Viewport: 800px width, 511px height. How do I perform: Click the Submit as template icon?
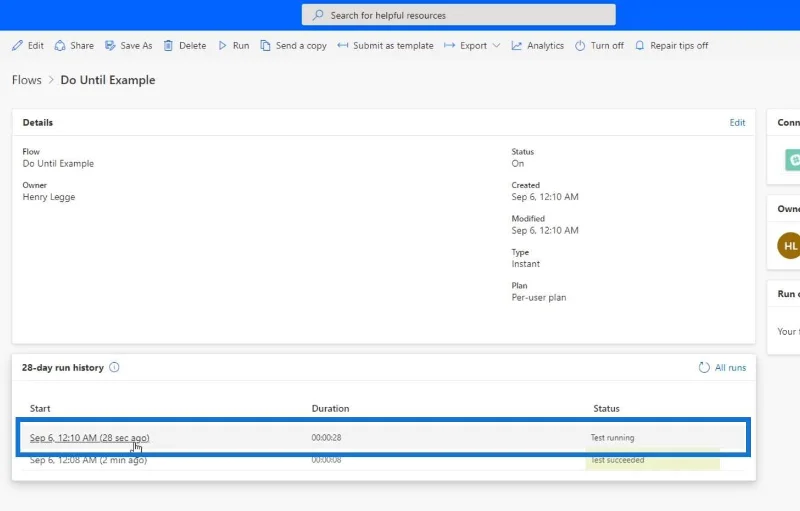pyautogui.click(x=343, y=45)
